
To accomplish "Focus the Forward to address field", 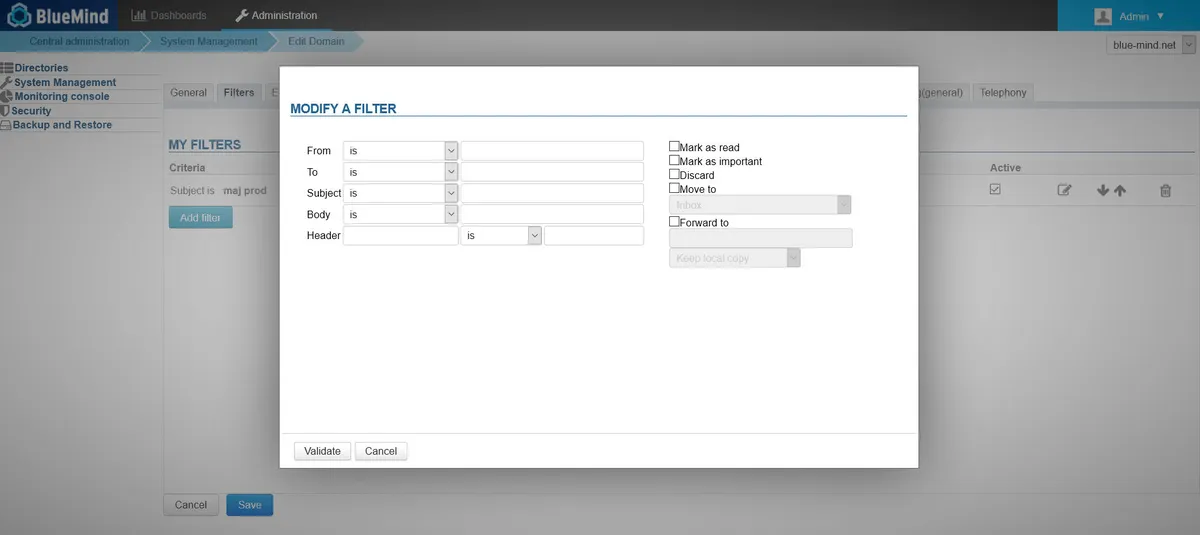I will coord(760,238).
